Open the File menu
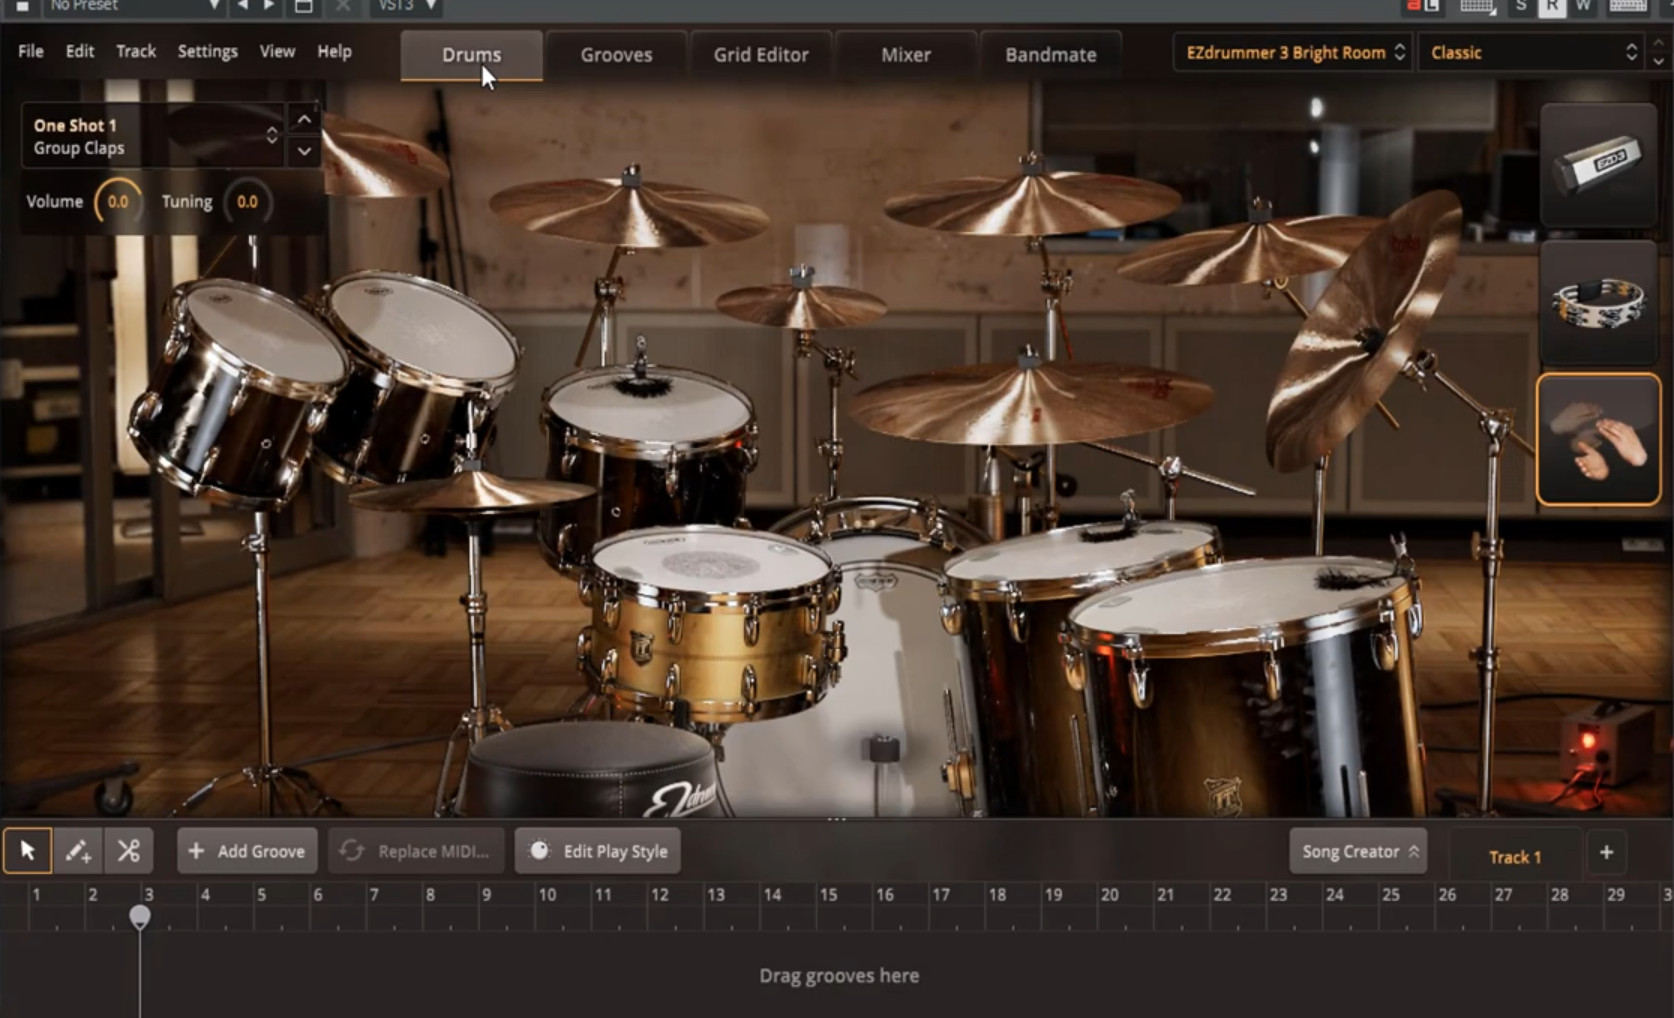 point(31,51)
